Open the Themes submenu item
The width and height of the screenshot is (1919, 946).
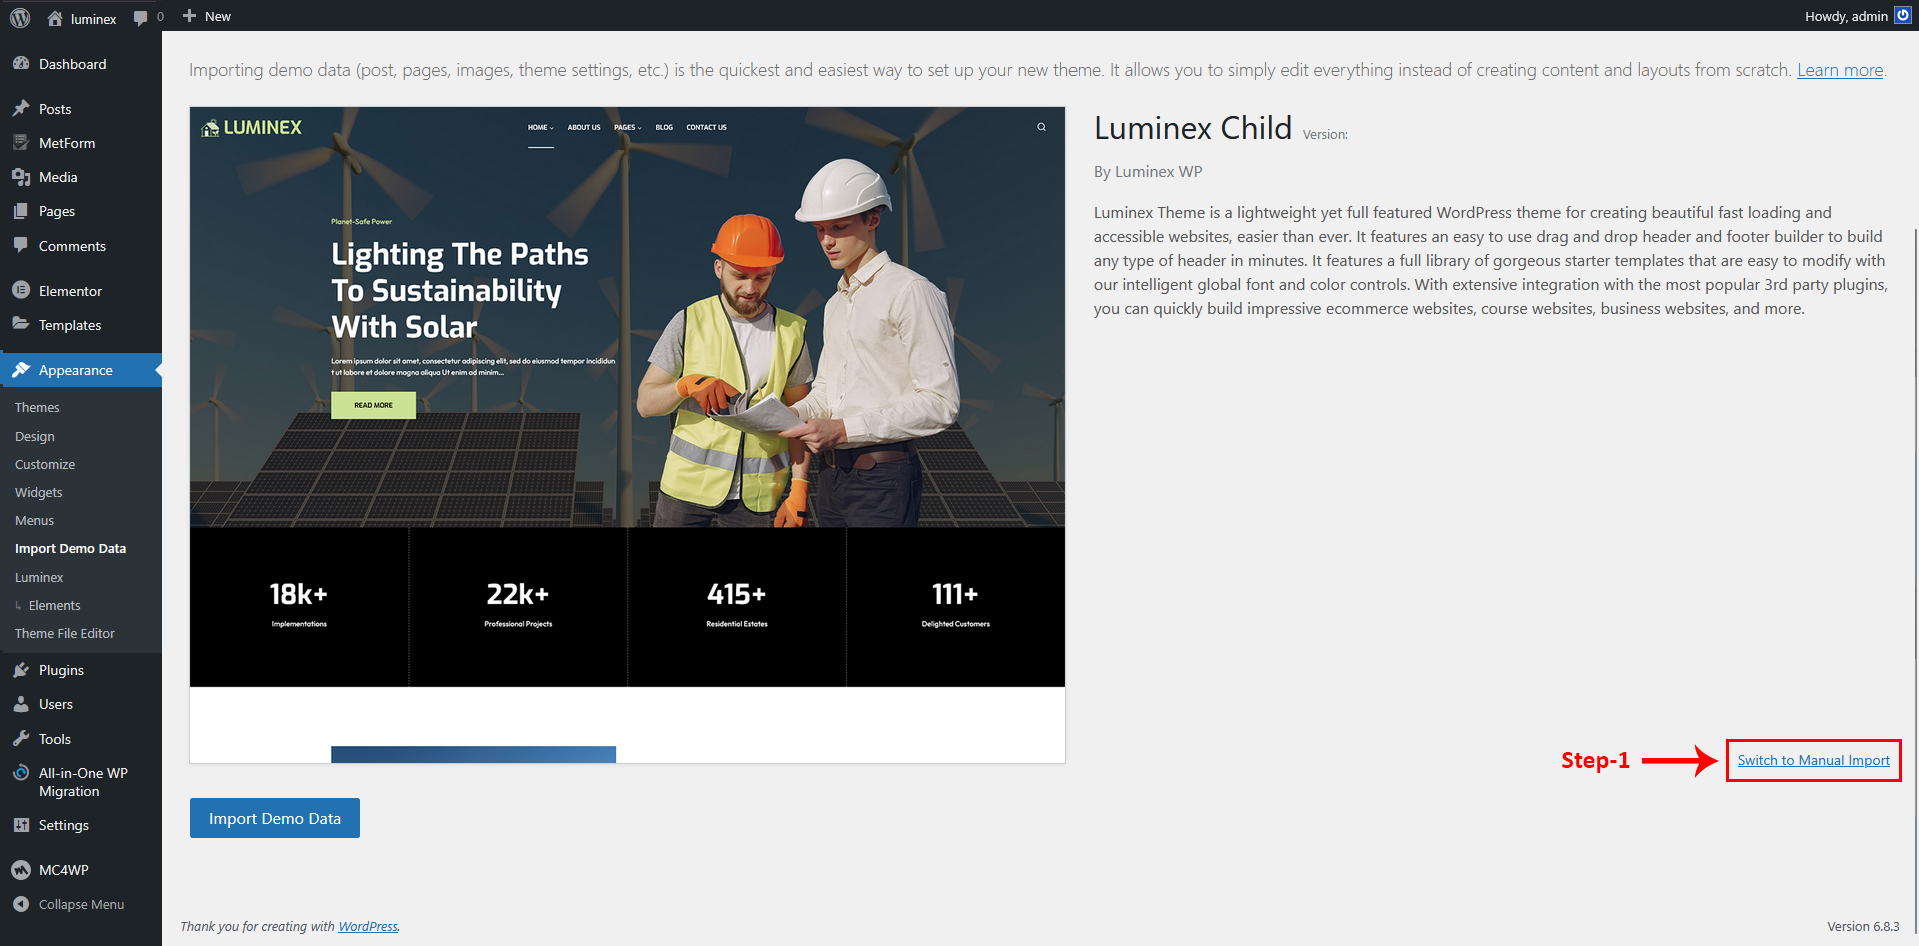tap(37, 408)
